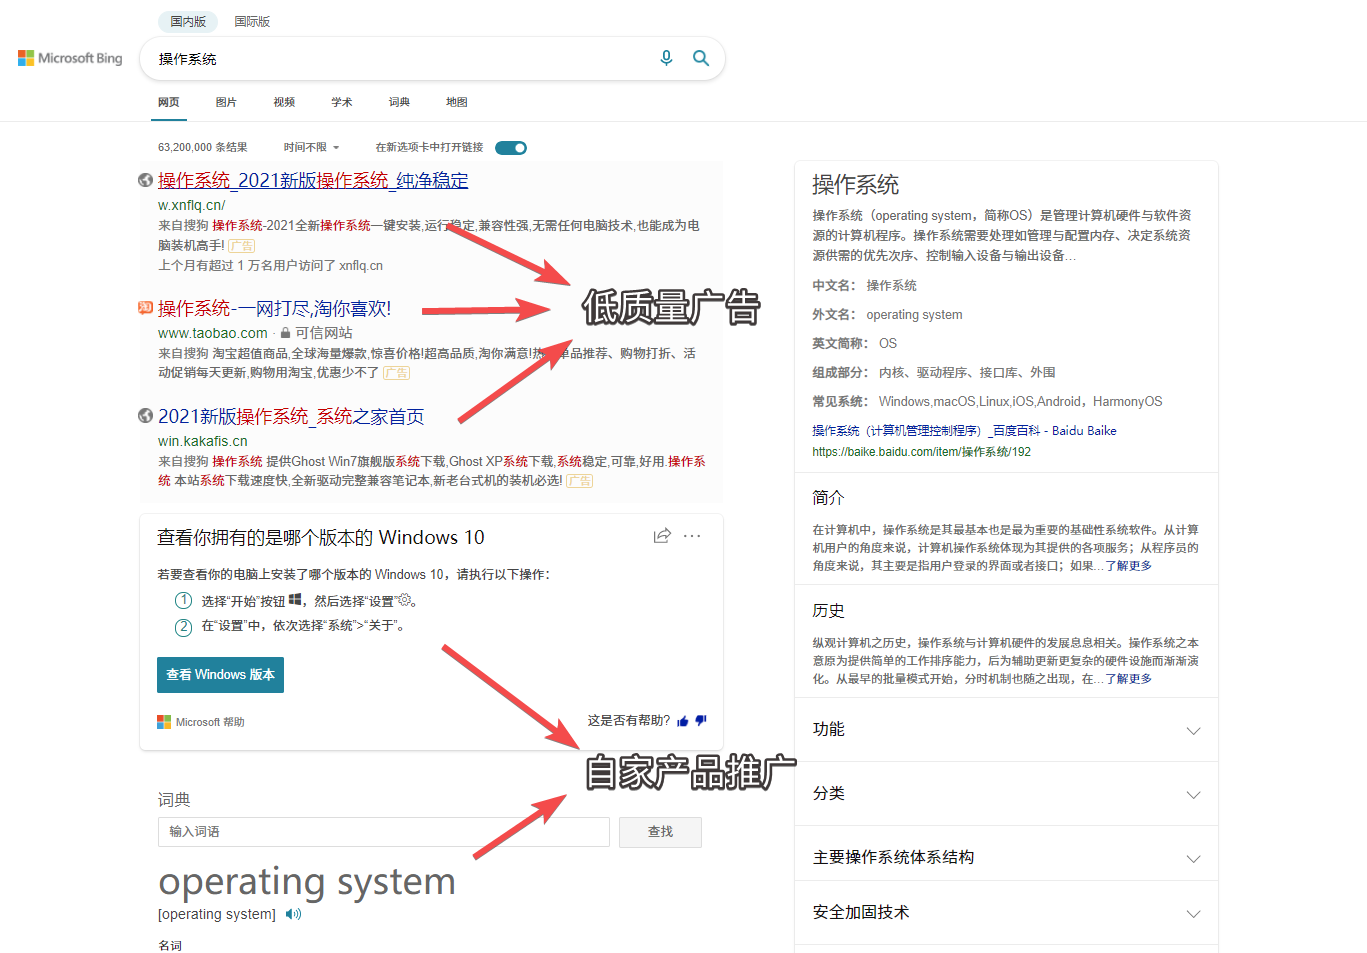
Task: Activate voice search microphone icon
Action: coord(666,58)
